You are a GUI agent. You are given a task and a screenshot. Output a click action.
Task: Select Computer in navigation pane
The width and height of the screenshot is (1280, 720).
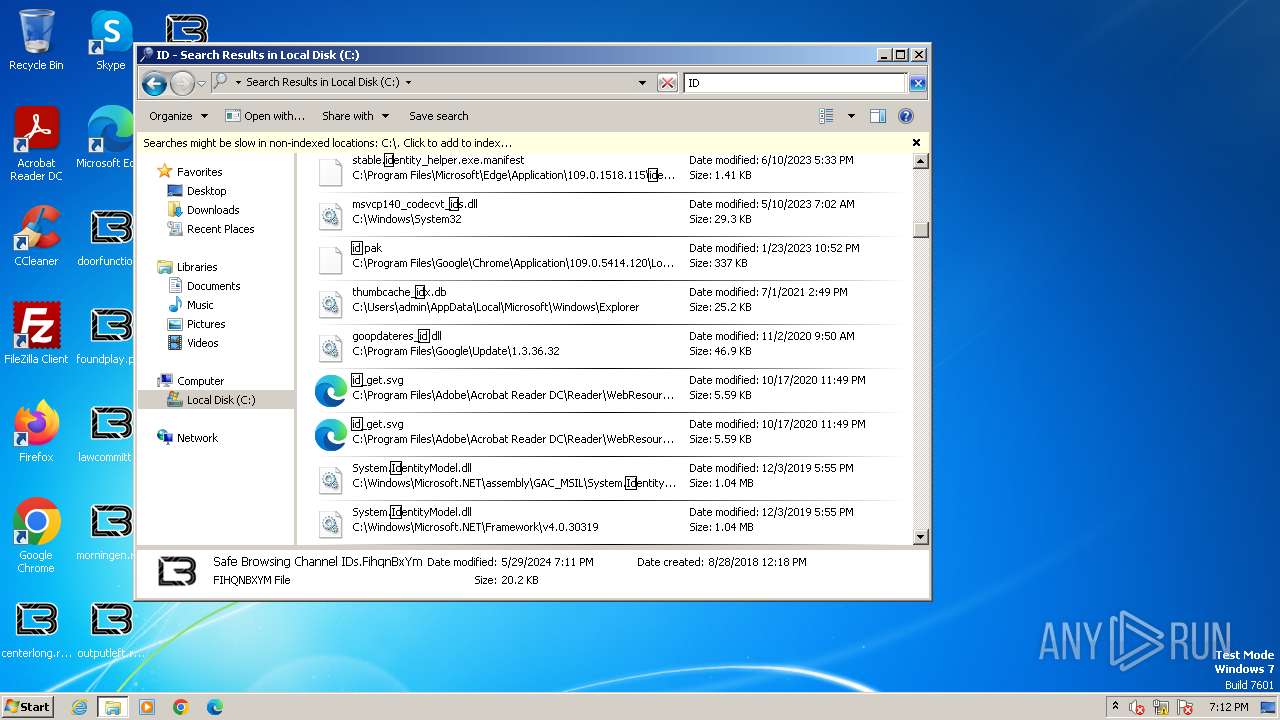point(190,381)
